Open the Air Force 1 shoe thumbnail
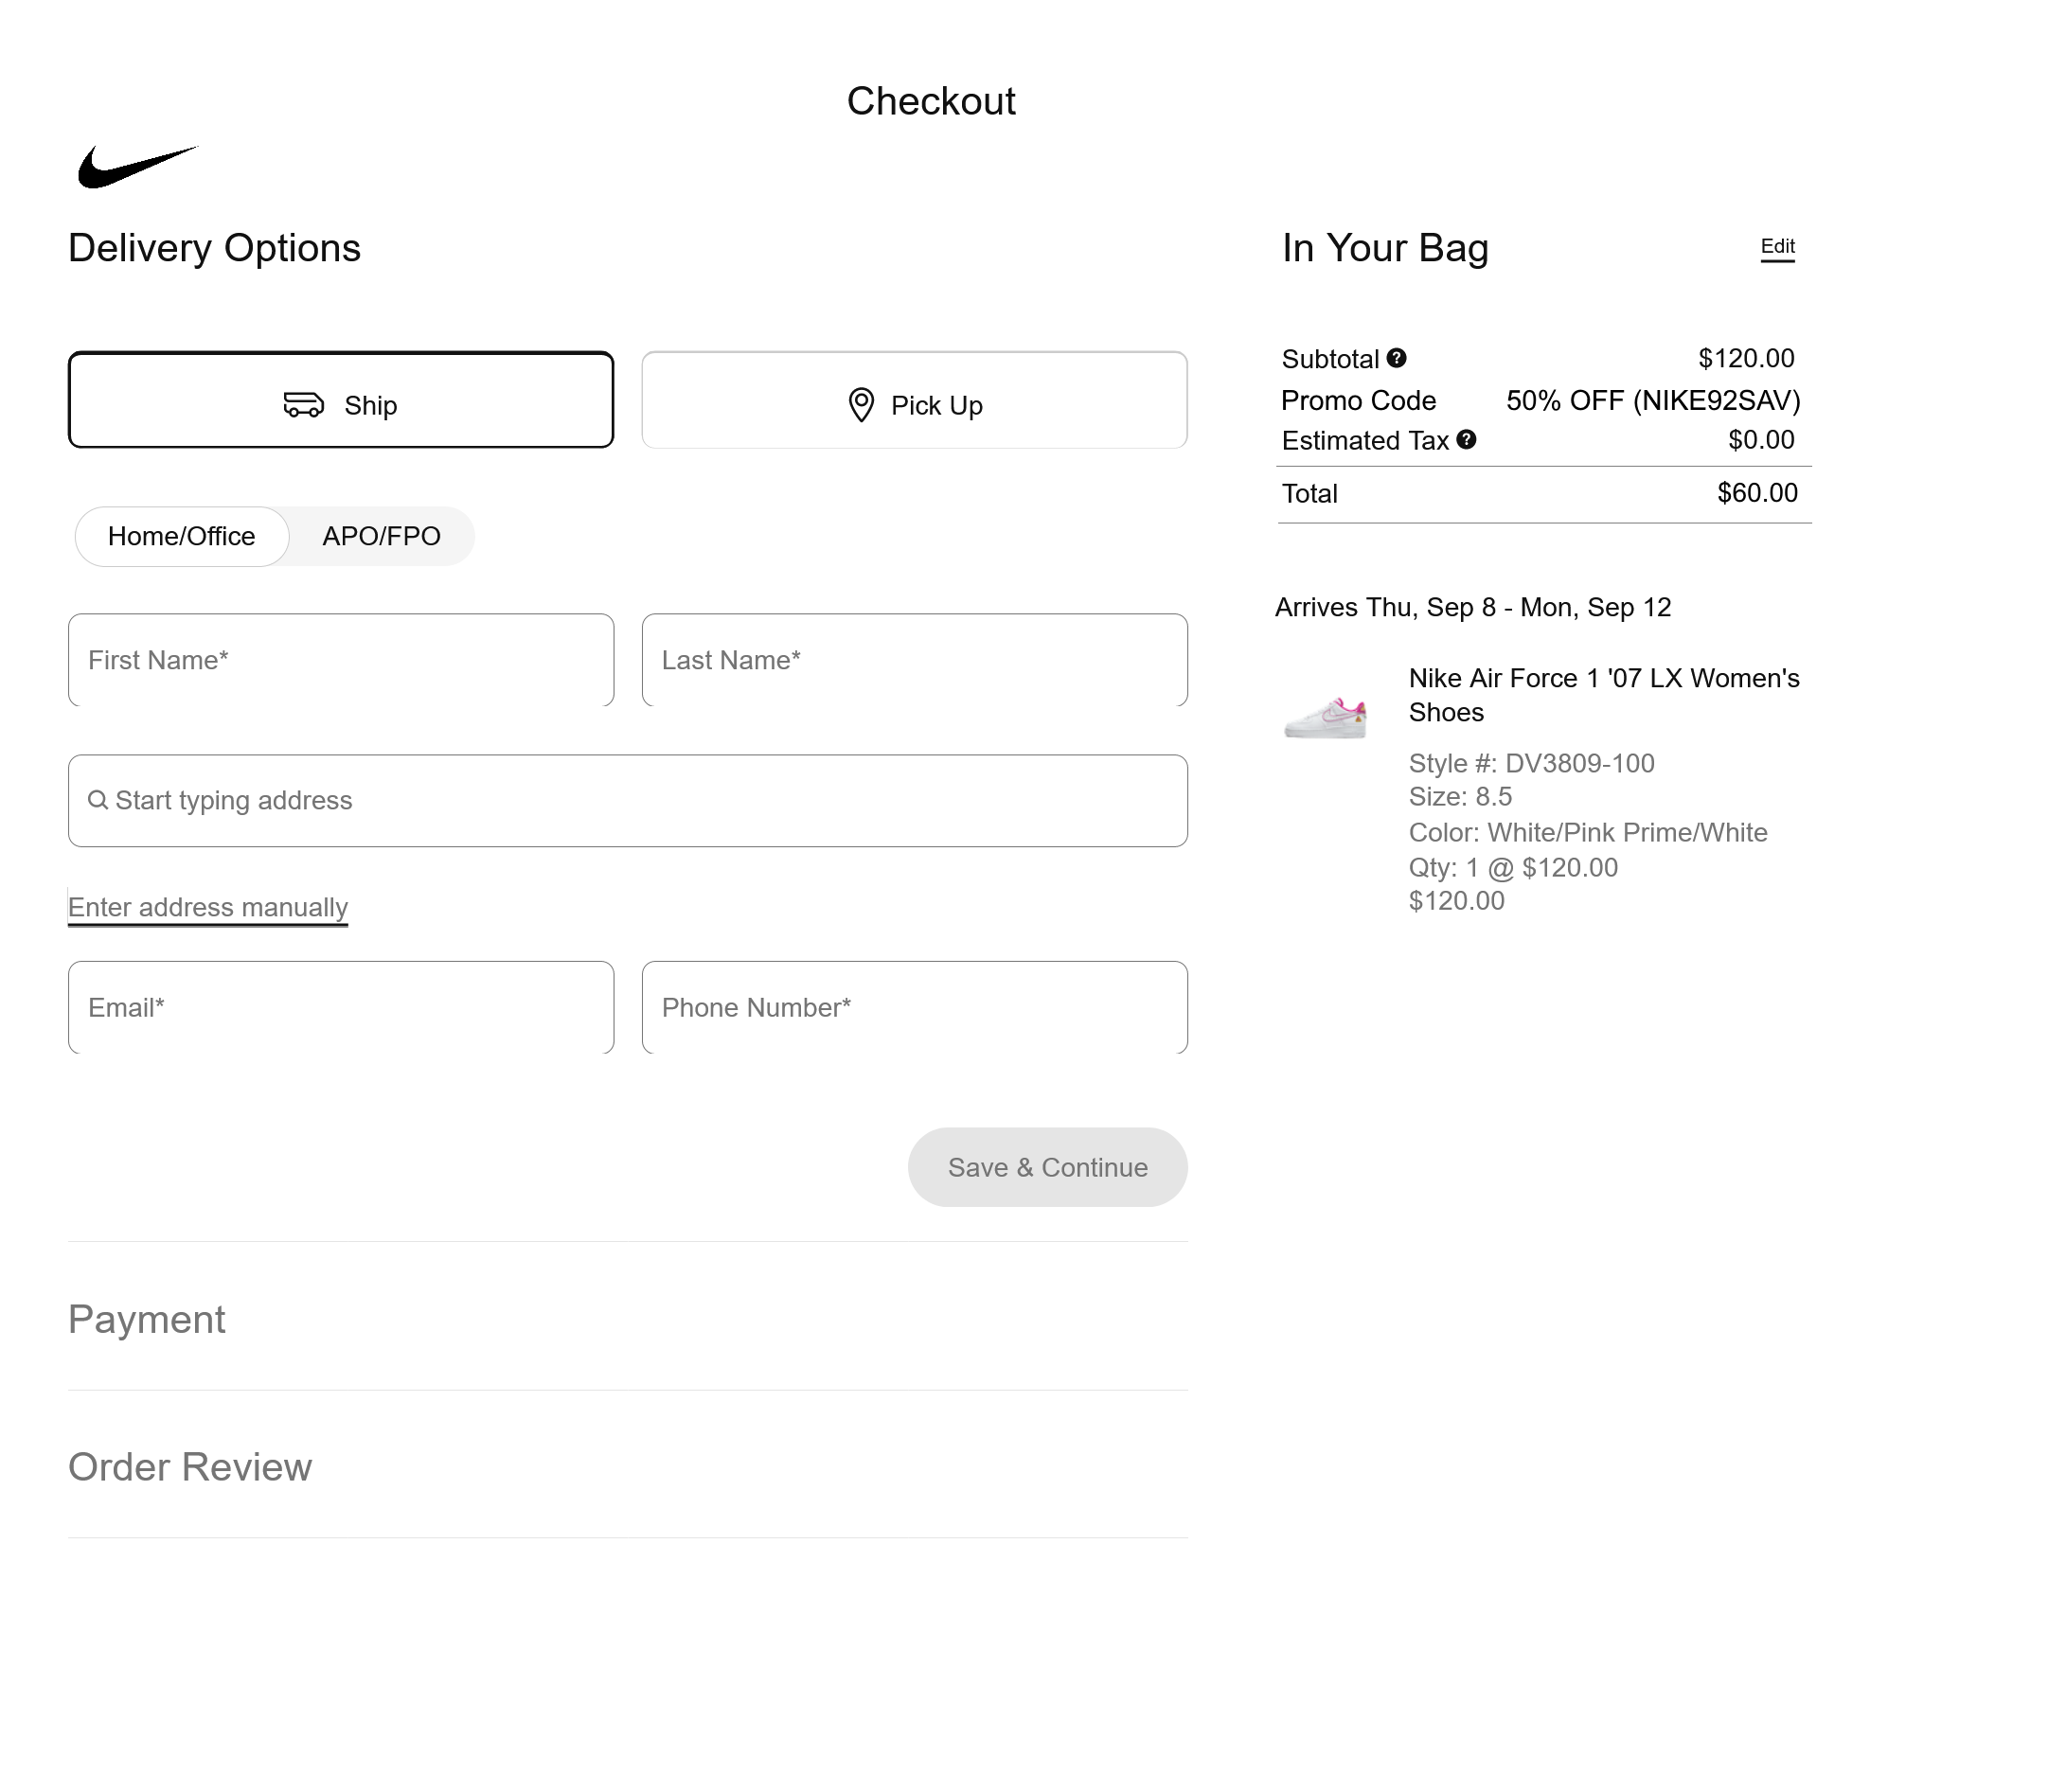Screen dimensions: 2066x1792 coord(1326,717)
